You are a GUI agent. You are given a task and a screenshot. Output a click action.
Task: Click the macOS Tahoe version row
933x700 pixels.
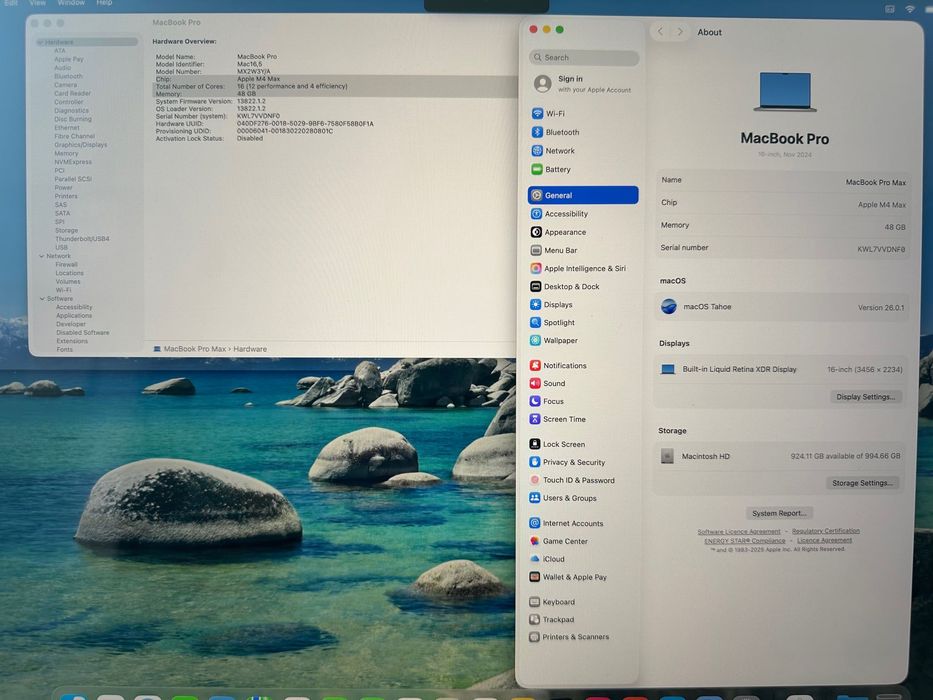click(782, 307)
